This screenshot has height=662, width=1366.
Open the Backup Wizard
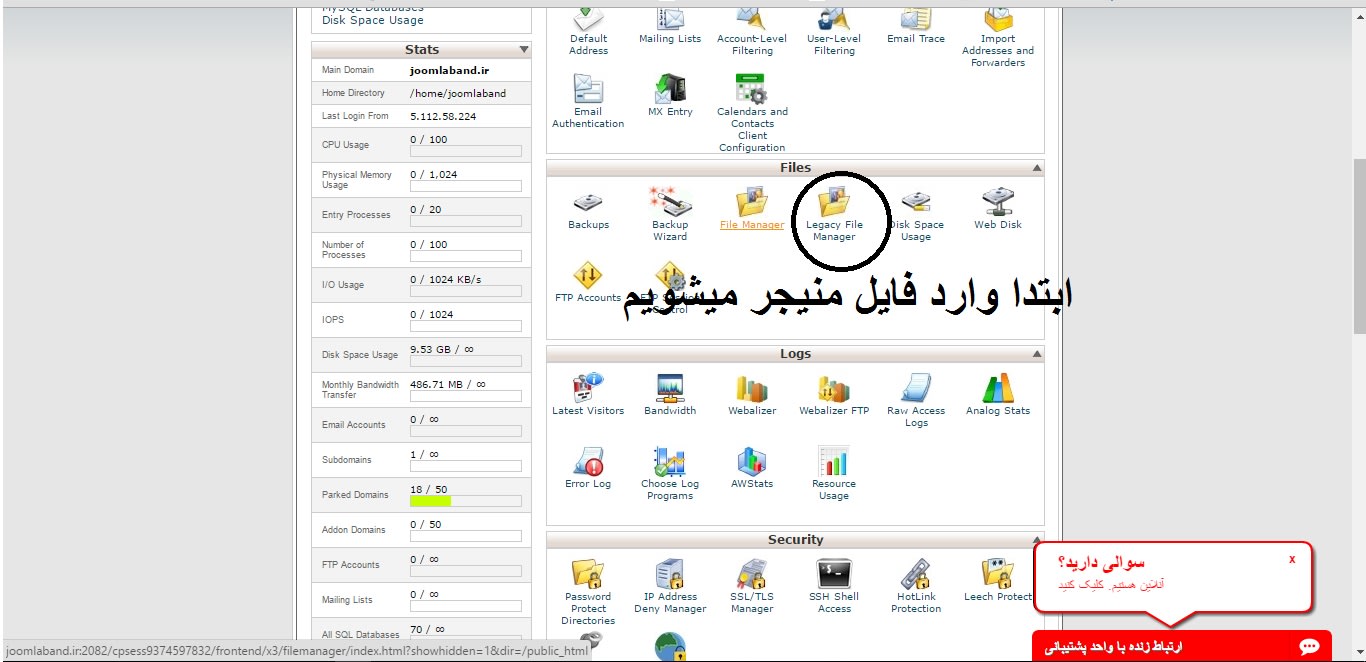[669, 207]
